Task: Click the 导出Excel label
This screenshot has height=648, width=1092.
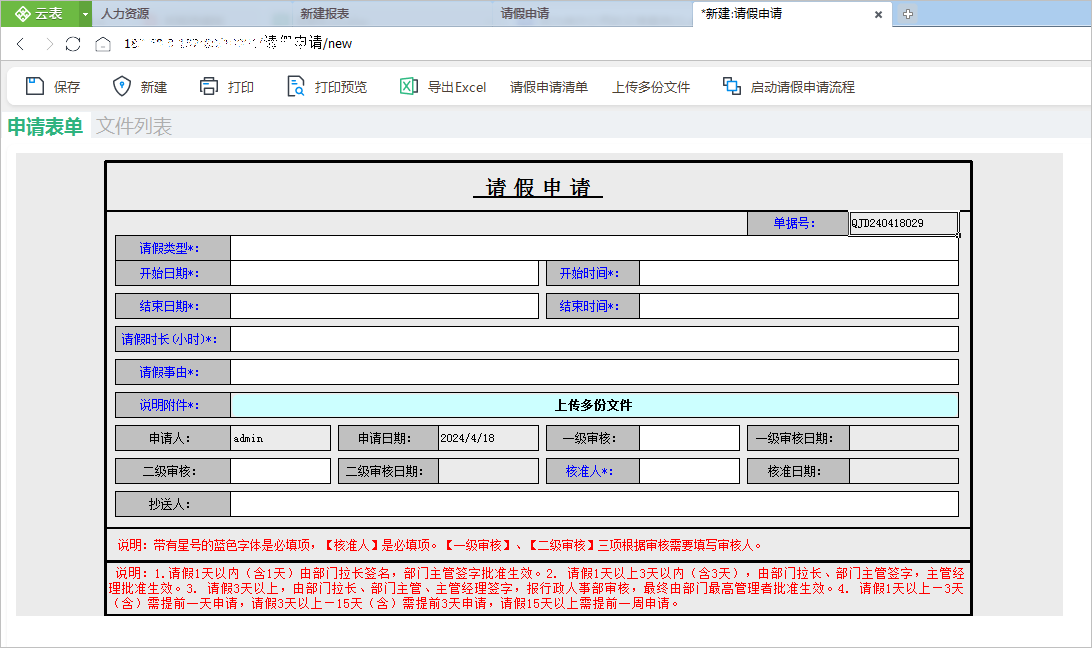Action: (x=457, y=87)
